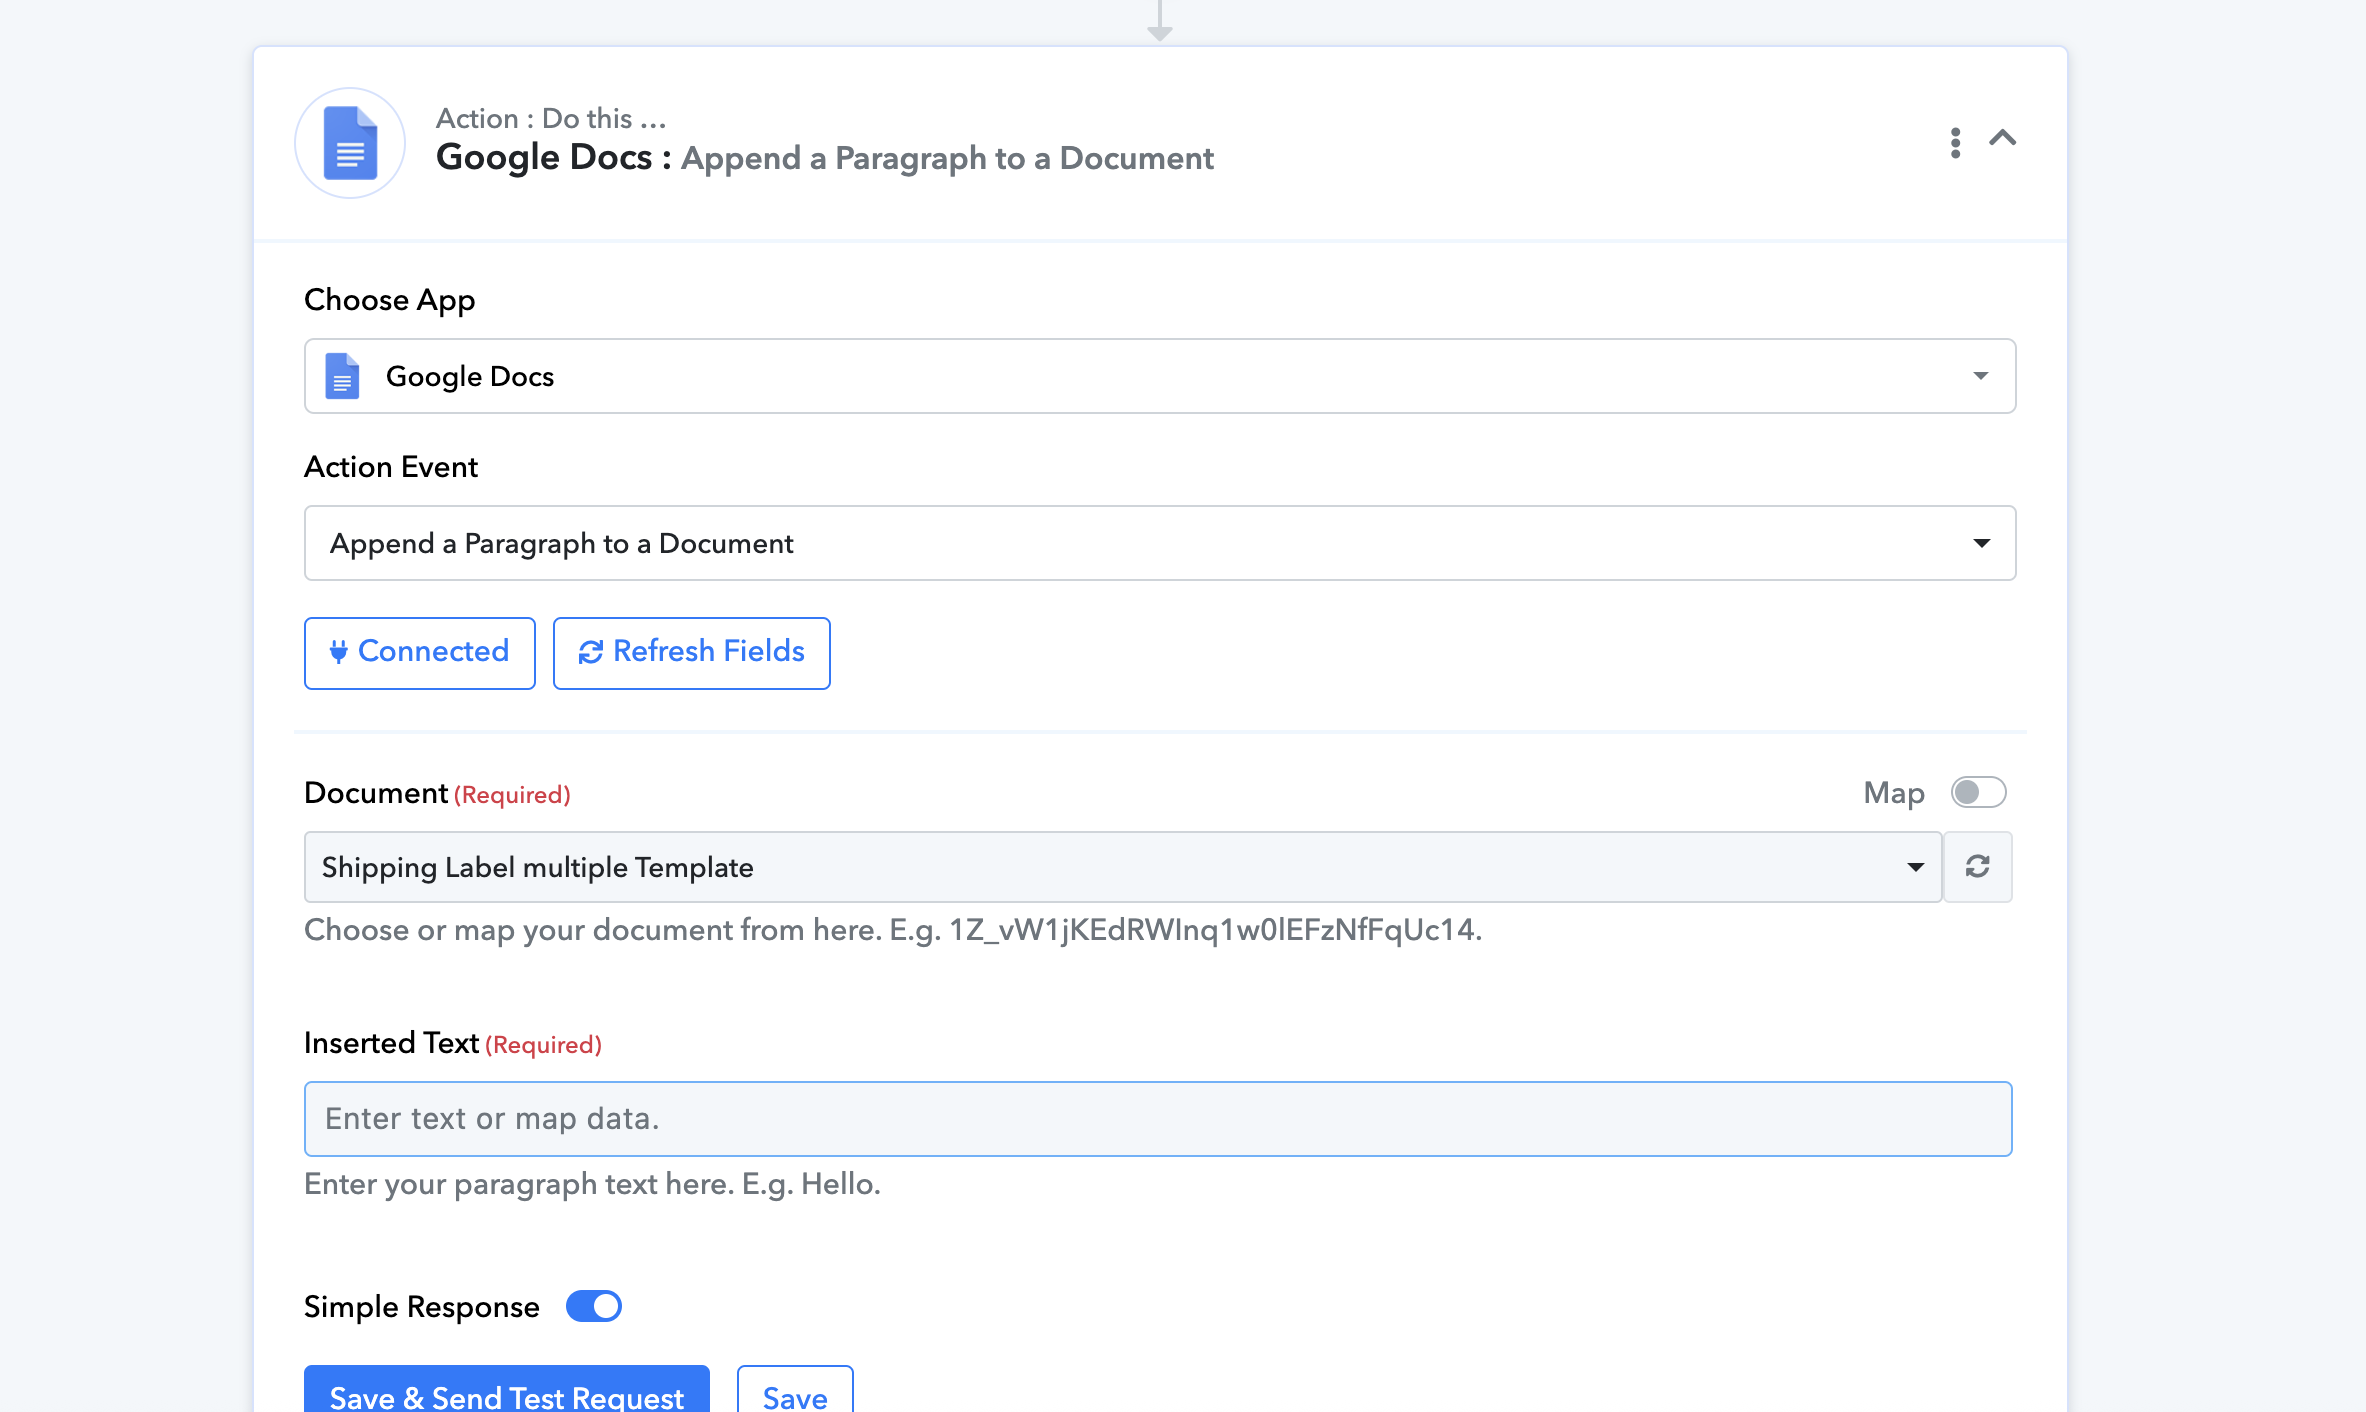The height and width of the screenshot is (1412, 2366).
Task: Click the 'Action : Do this ...' header text
Action: point(551,118)
